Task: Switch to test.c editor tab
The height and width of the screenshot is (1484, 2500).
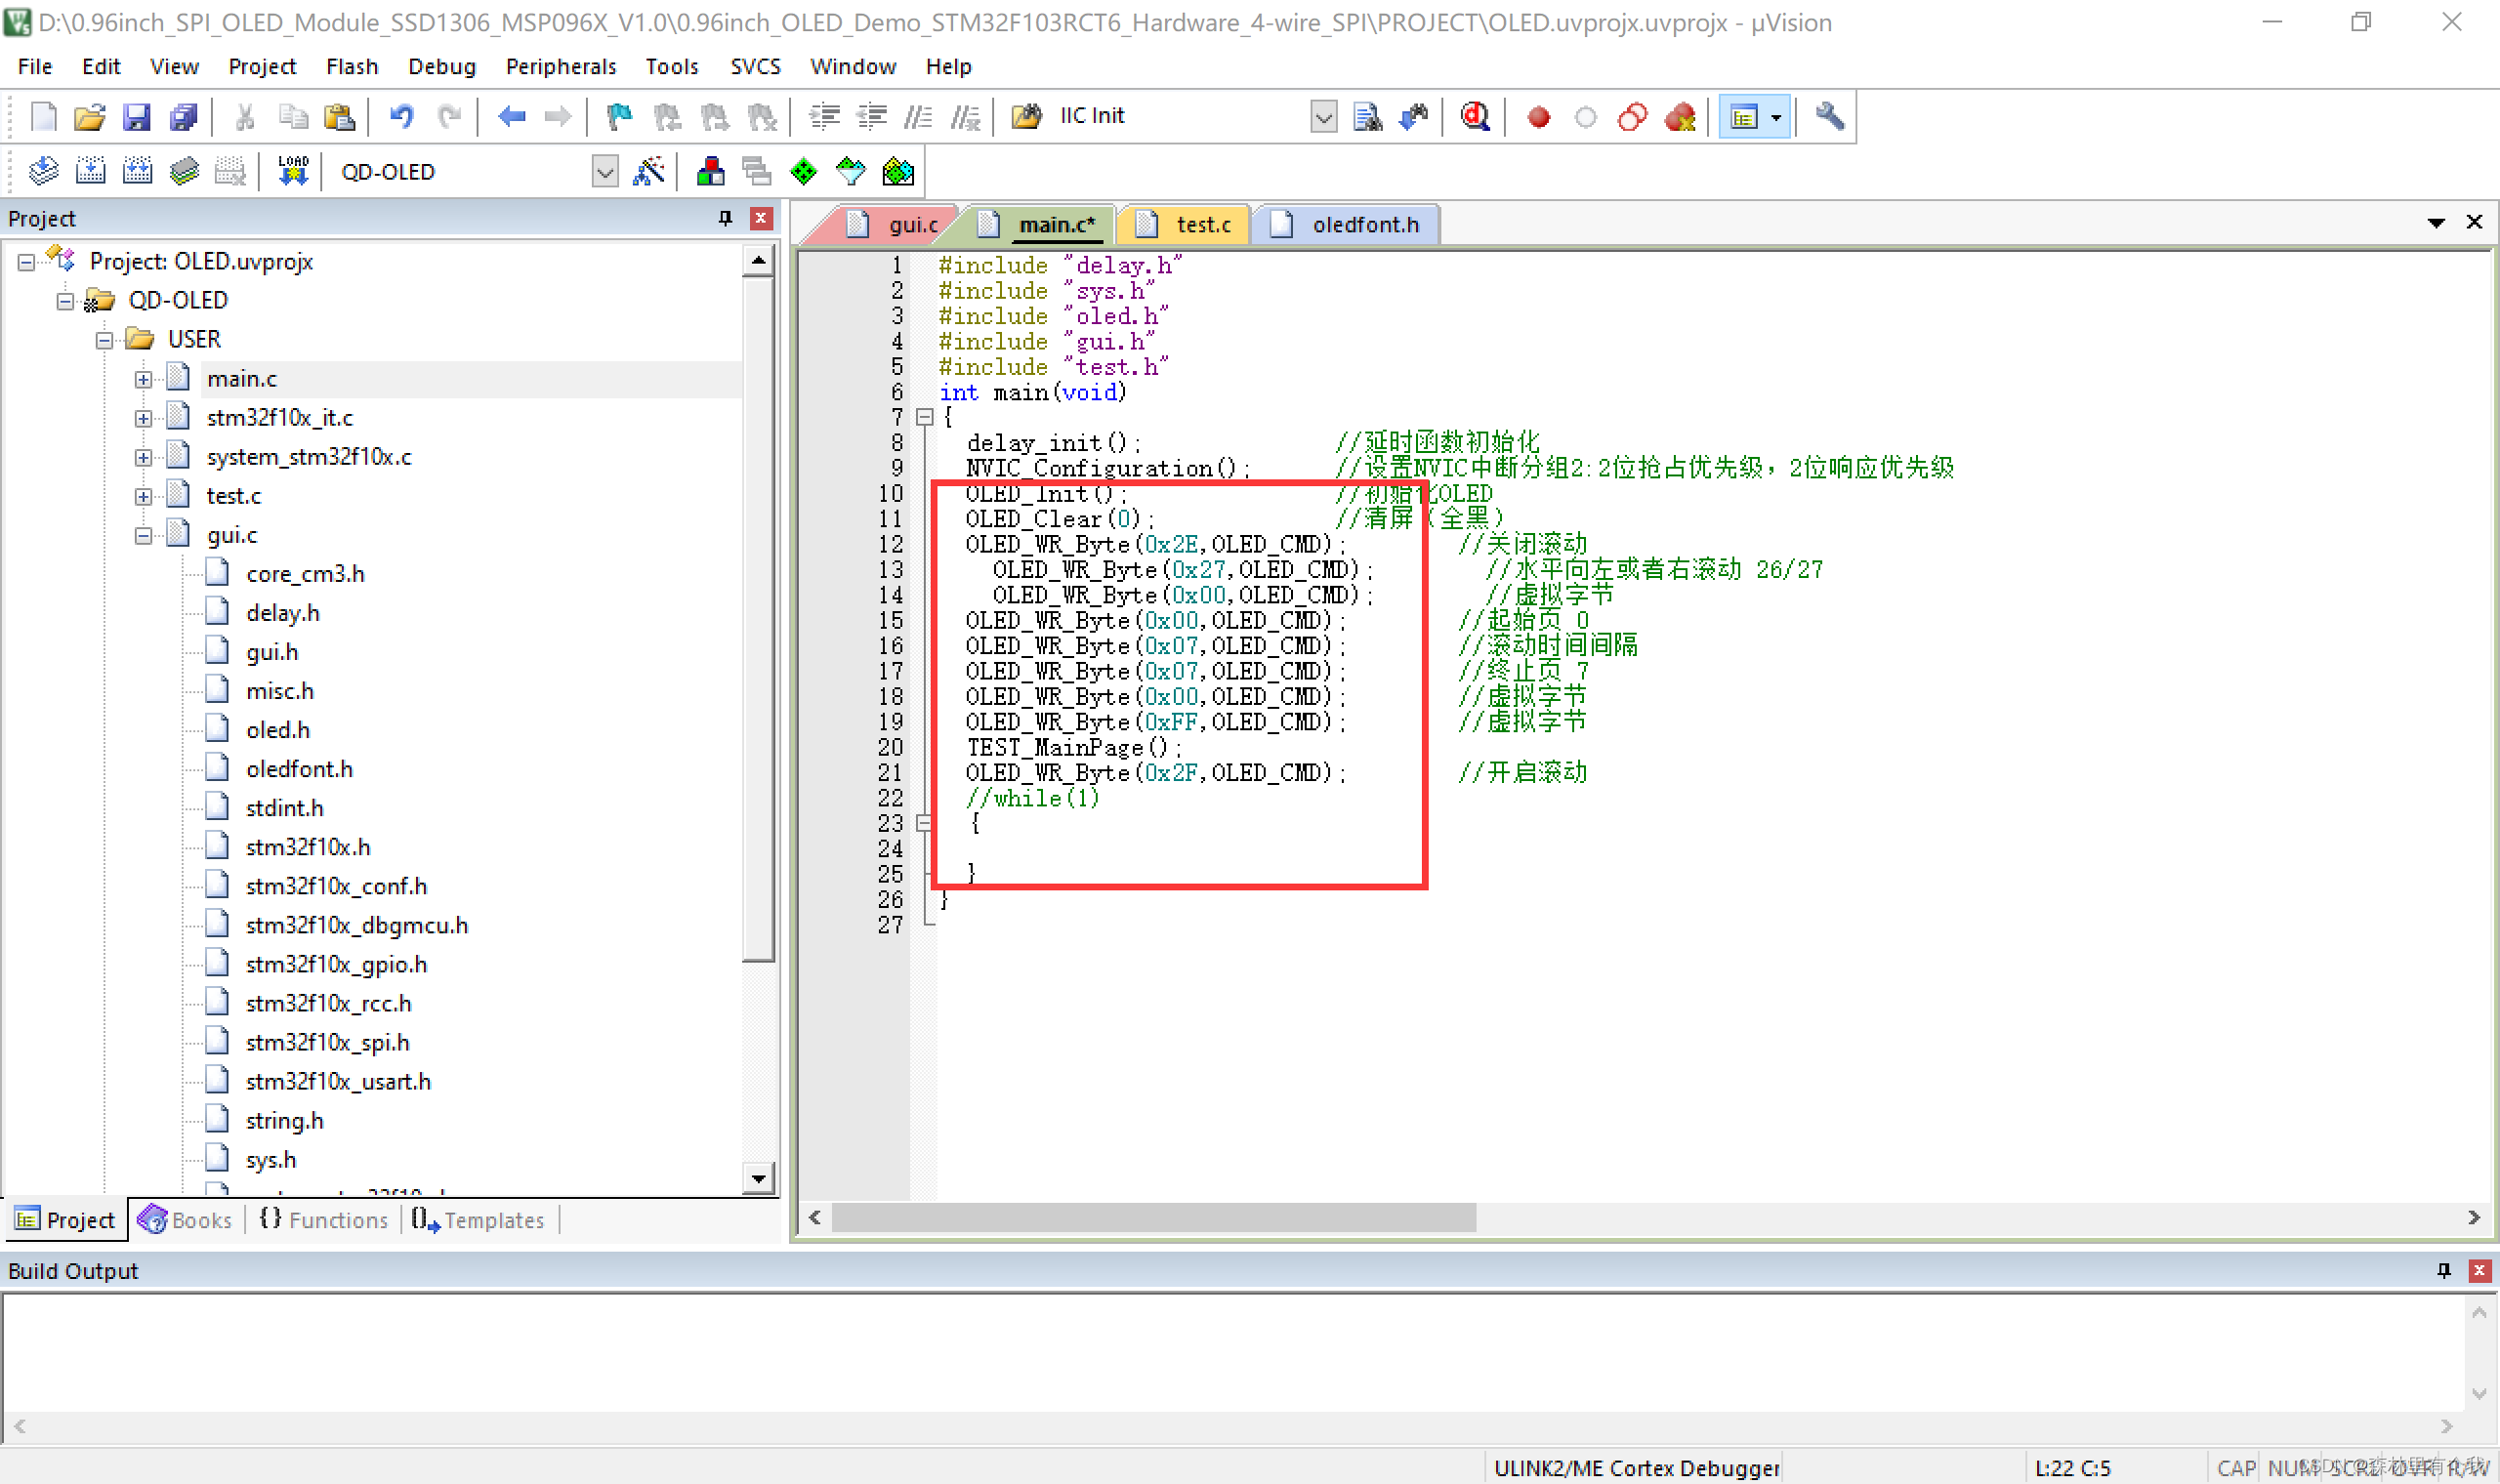Action: point(1186,225)
